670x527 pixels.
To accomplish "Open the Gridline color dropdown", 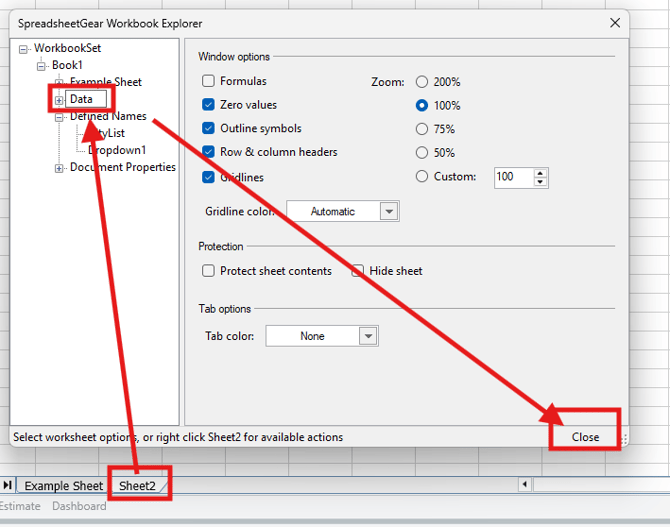I will 389,211.
